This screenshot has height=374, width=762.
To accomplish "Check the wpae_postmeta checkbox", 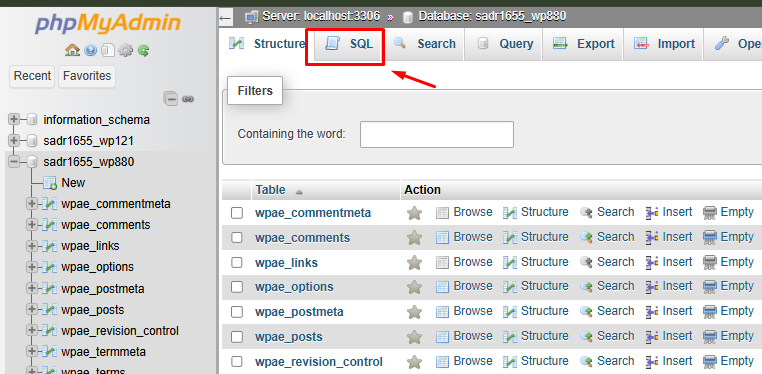I will pyautogui.click(x=237, y=312).
